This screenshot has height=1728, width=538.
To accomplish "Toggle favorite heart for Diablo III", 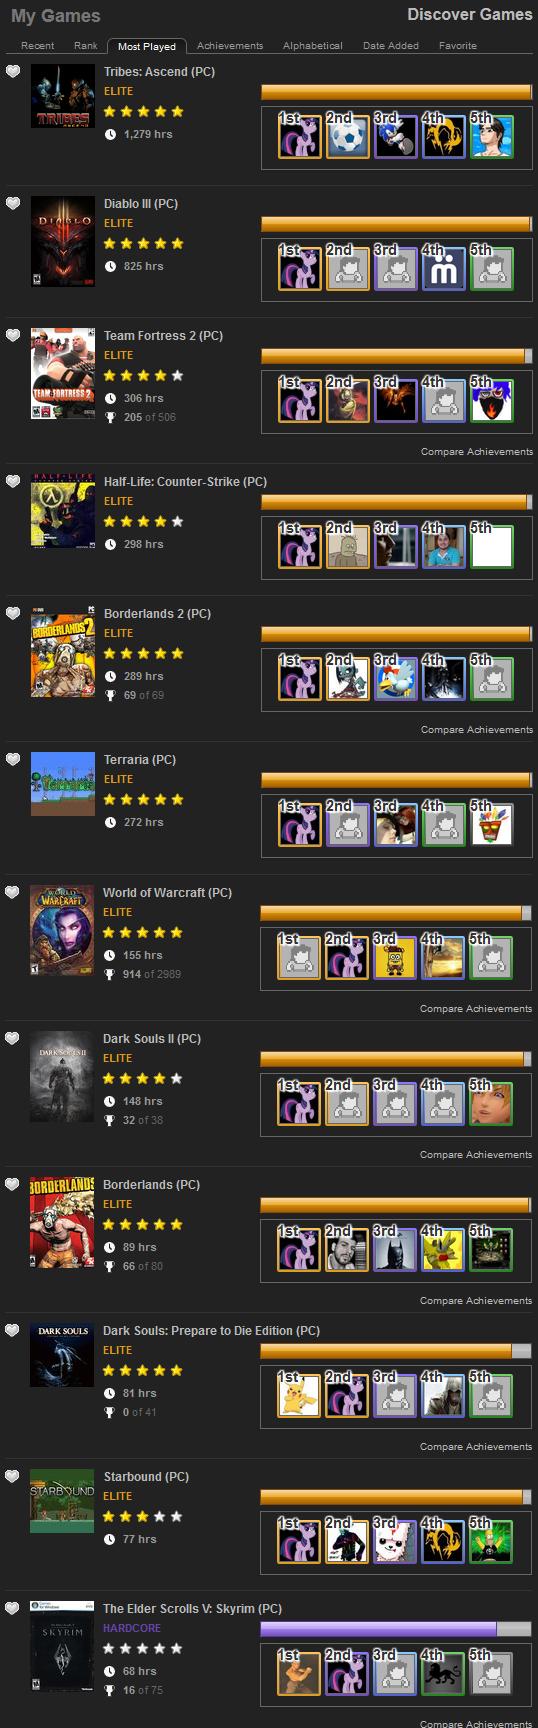I will 13,204.
